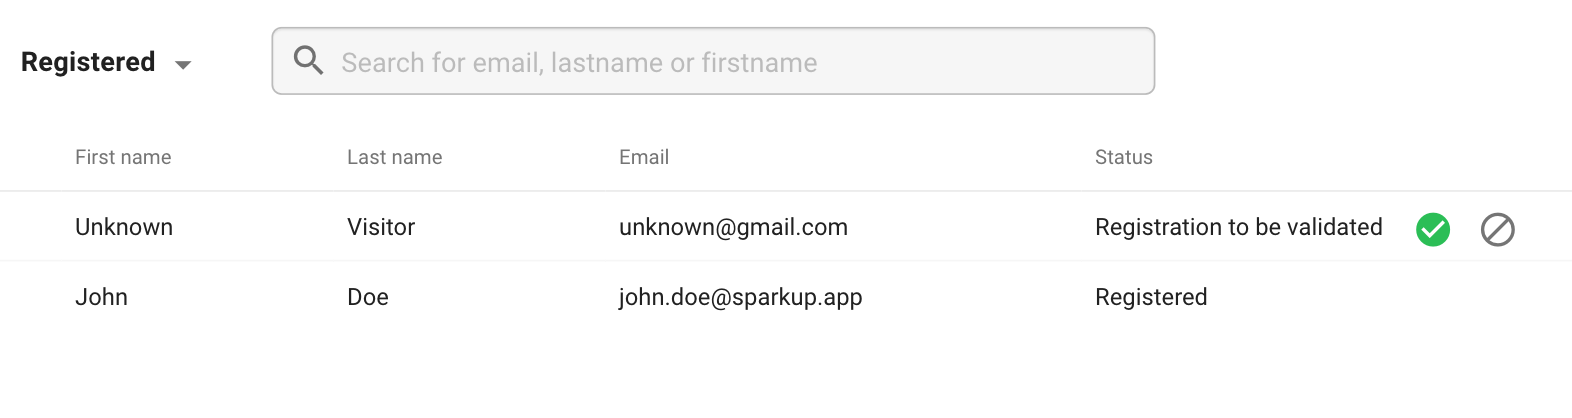Select the Unknown first name cell
Screen dimensions: 1572x418
click(x=124, y=227)
